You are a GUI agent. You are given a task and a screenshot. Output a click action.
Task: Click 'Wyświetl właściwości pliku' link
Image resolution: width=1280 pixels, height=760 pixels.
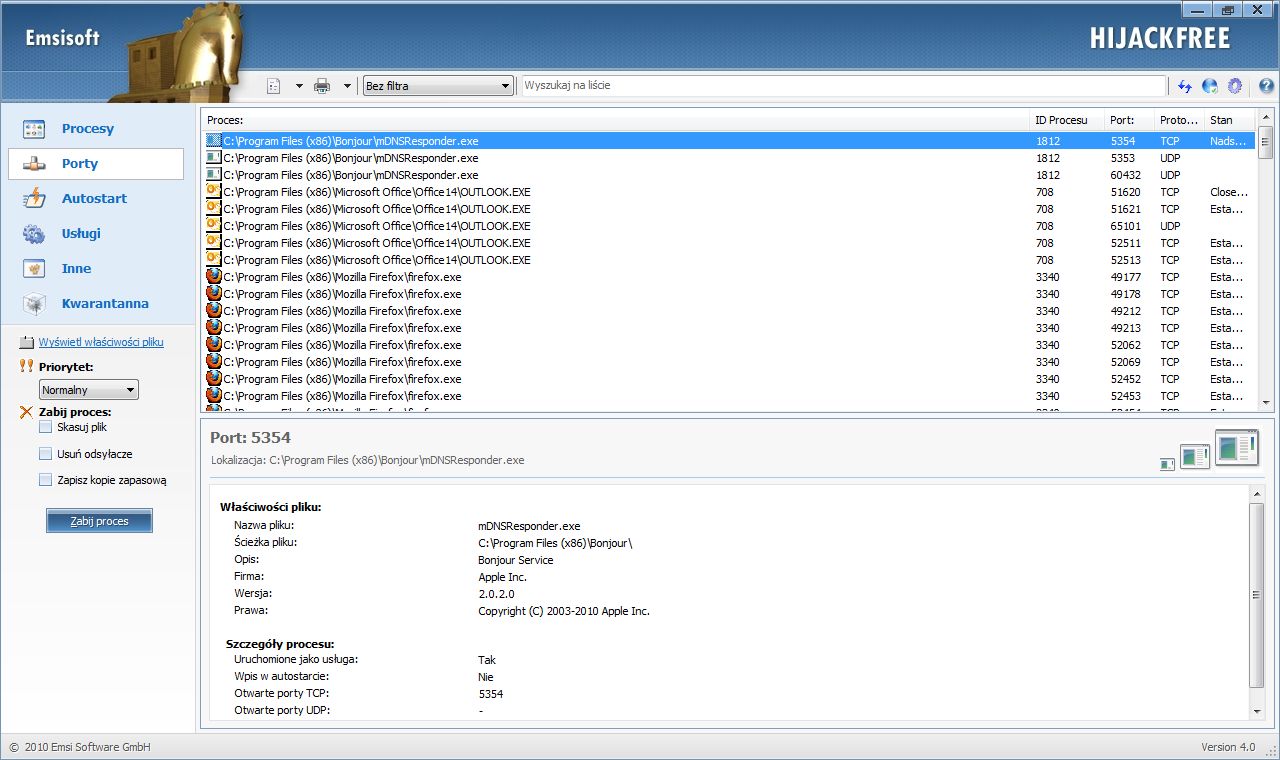[101, 342]
